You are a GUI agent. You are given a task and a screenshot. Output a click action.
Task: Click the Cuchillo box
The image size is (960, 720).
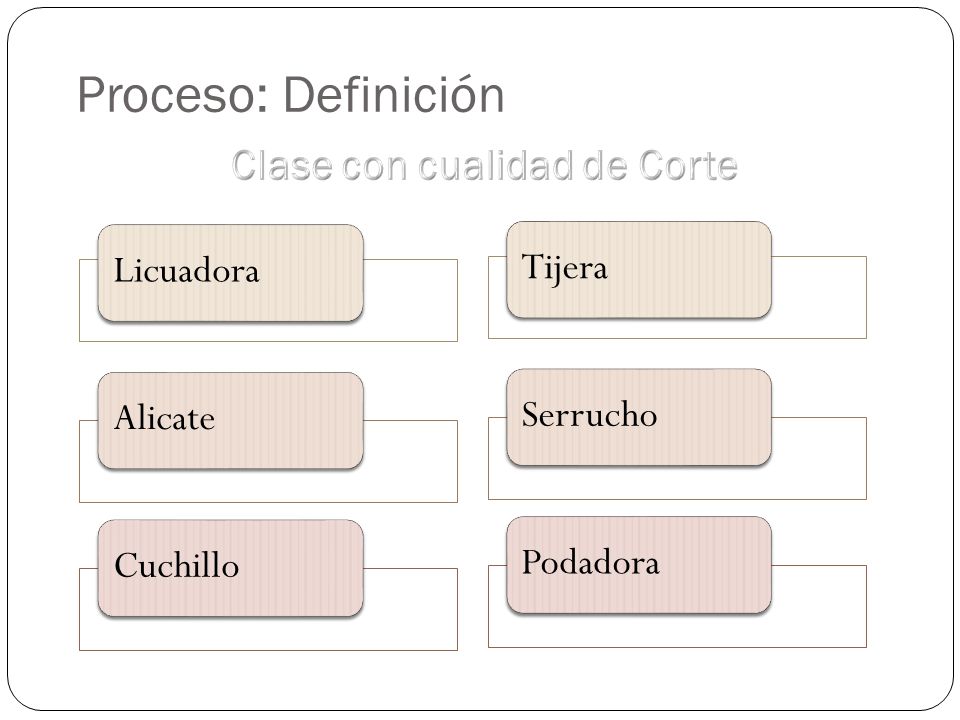click(x=231, y=568)
